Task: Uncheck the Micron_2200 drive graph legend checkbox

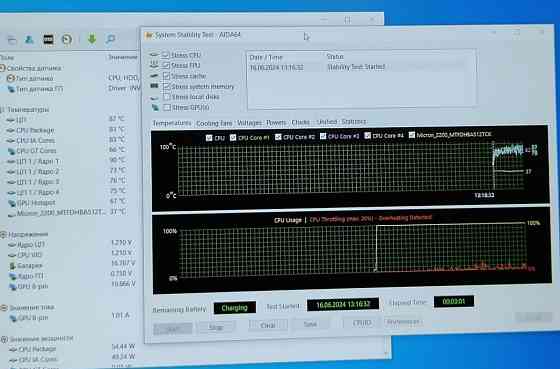Action: (x=412, y=135)
